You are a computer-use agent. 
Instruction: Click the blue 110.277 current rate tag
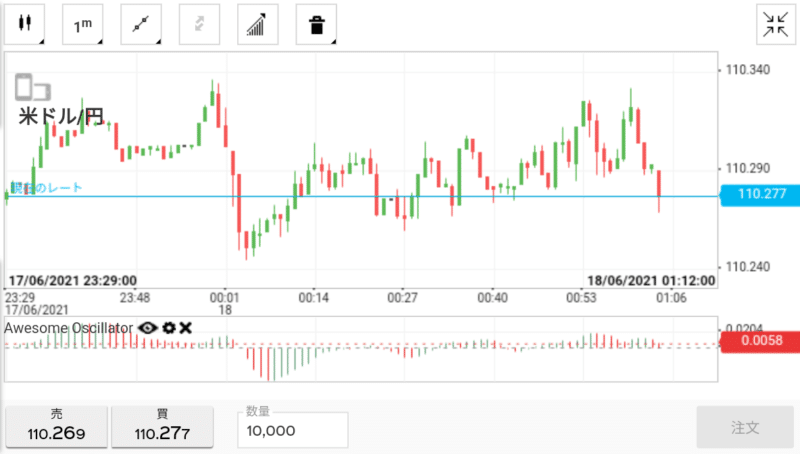pos(760,194)
